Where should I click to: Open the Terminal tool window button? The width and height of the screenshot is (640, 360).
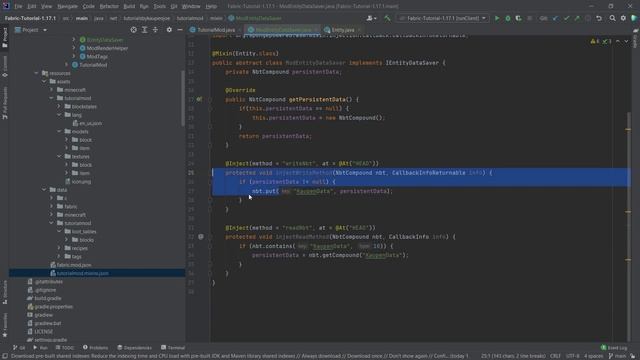(173, 348)
